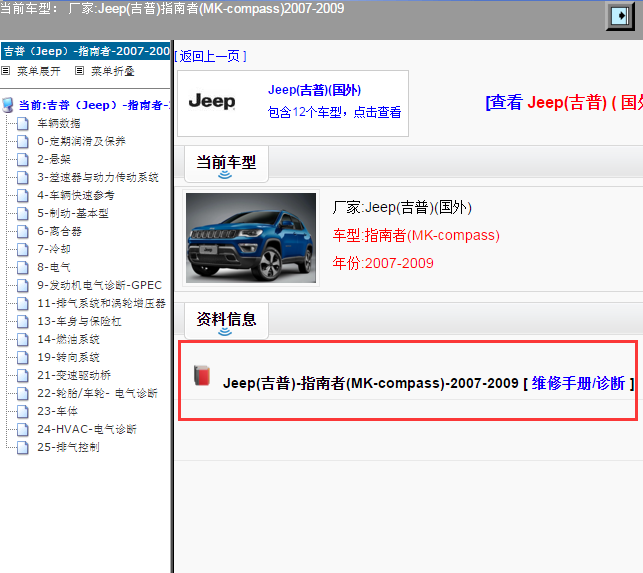Open 8-电气 tree item
The width and height of the screenshot is (643, 573).
pyautogui.click(x=54, y=267)
